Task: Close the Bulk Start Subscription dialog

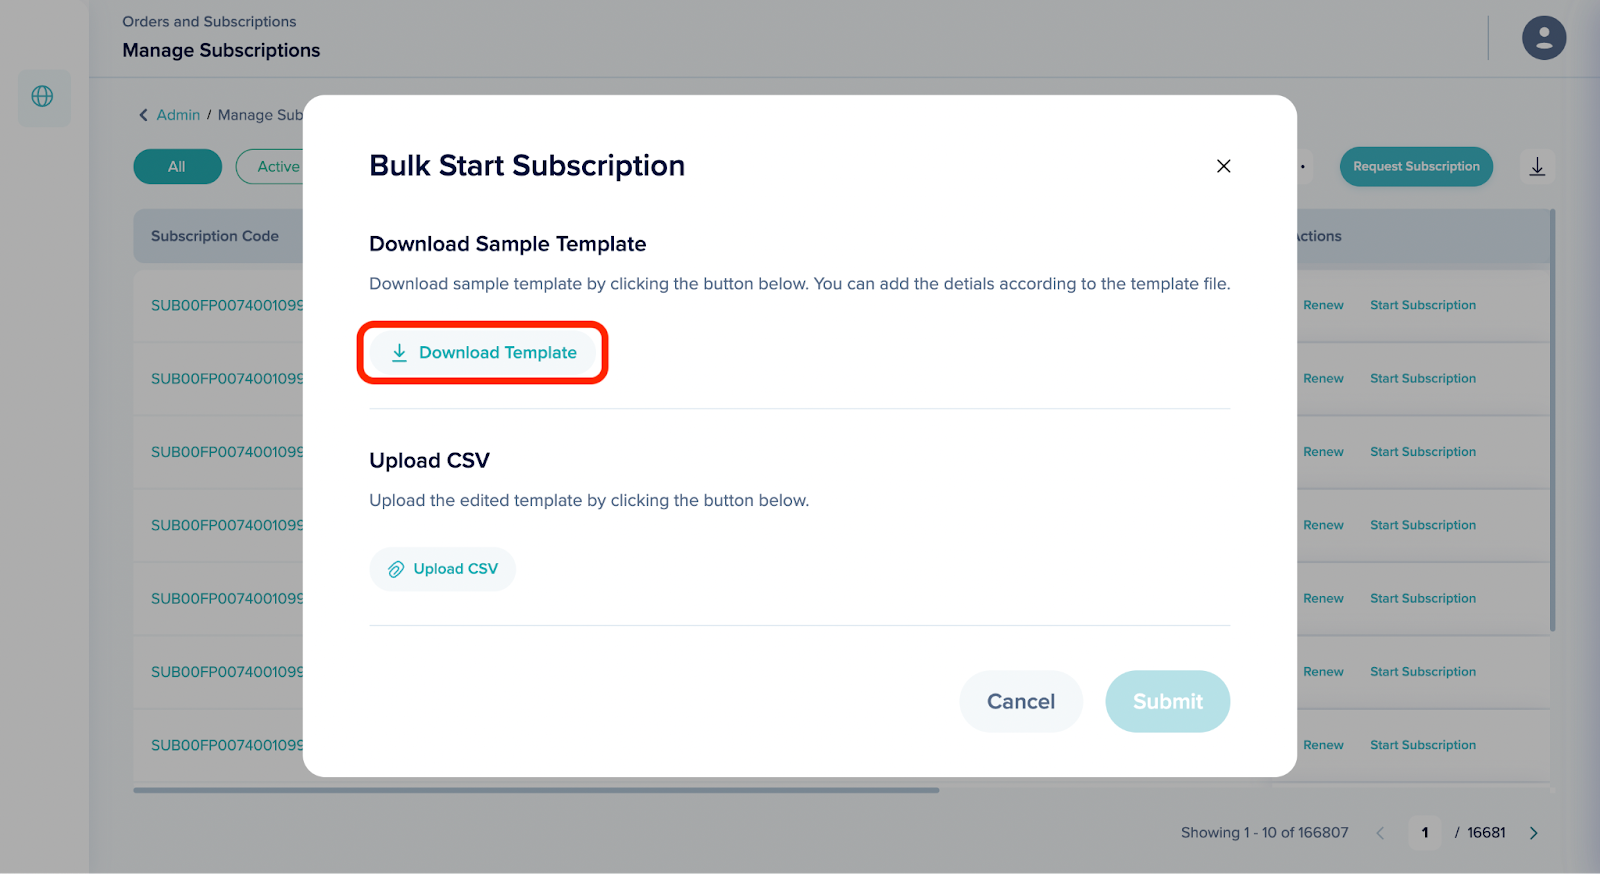Action: 1223,166
